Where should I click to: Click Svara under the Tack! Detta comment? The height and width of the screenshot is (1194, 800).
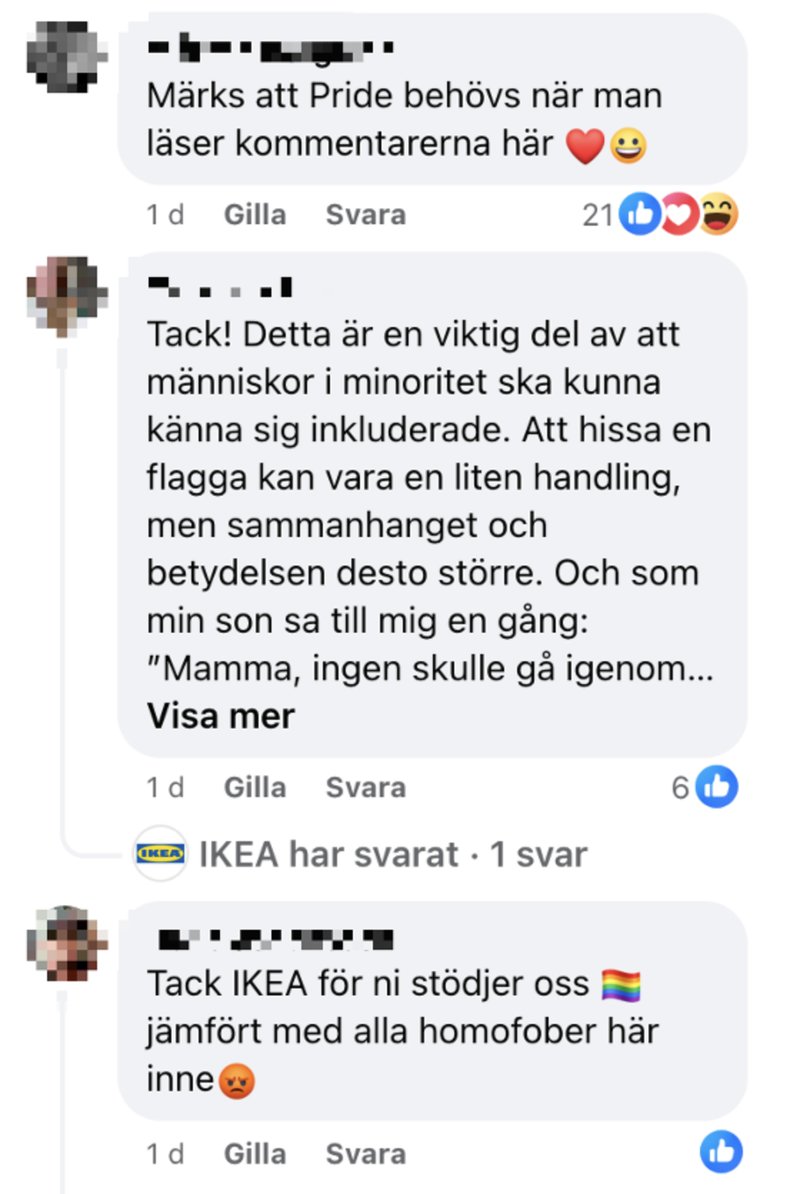(365, 787)
